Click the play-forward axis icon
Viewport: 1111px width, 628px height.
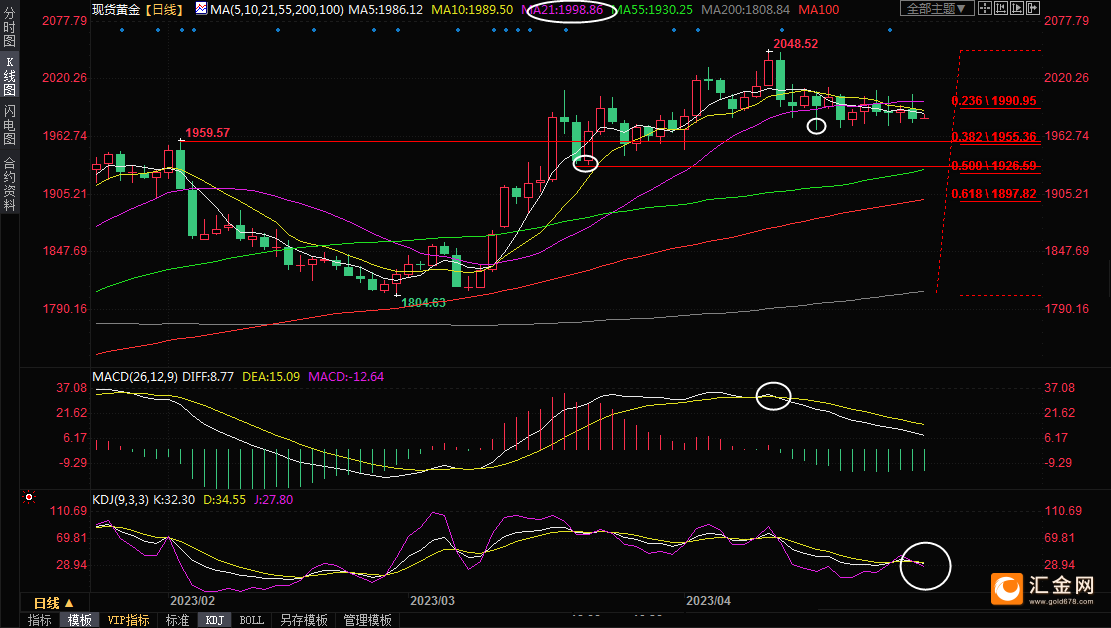point(1017,9)
